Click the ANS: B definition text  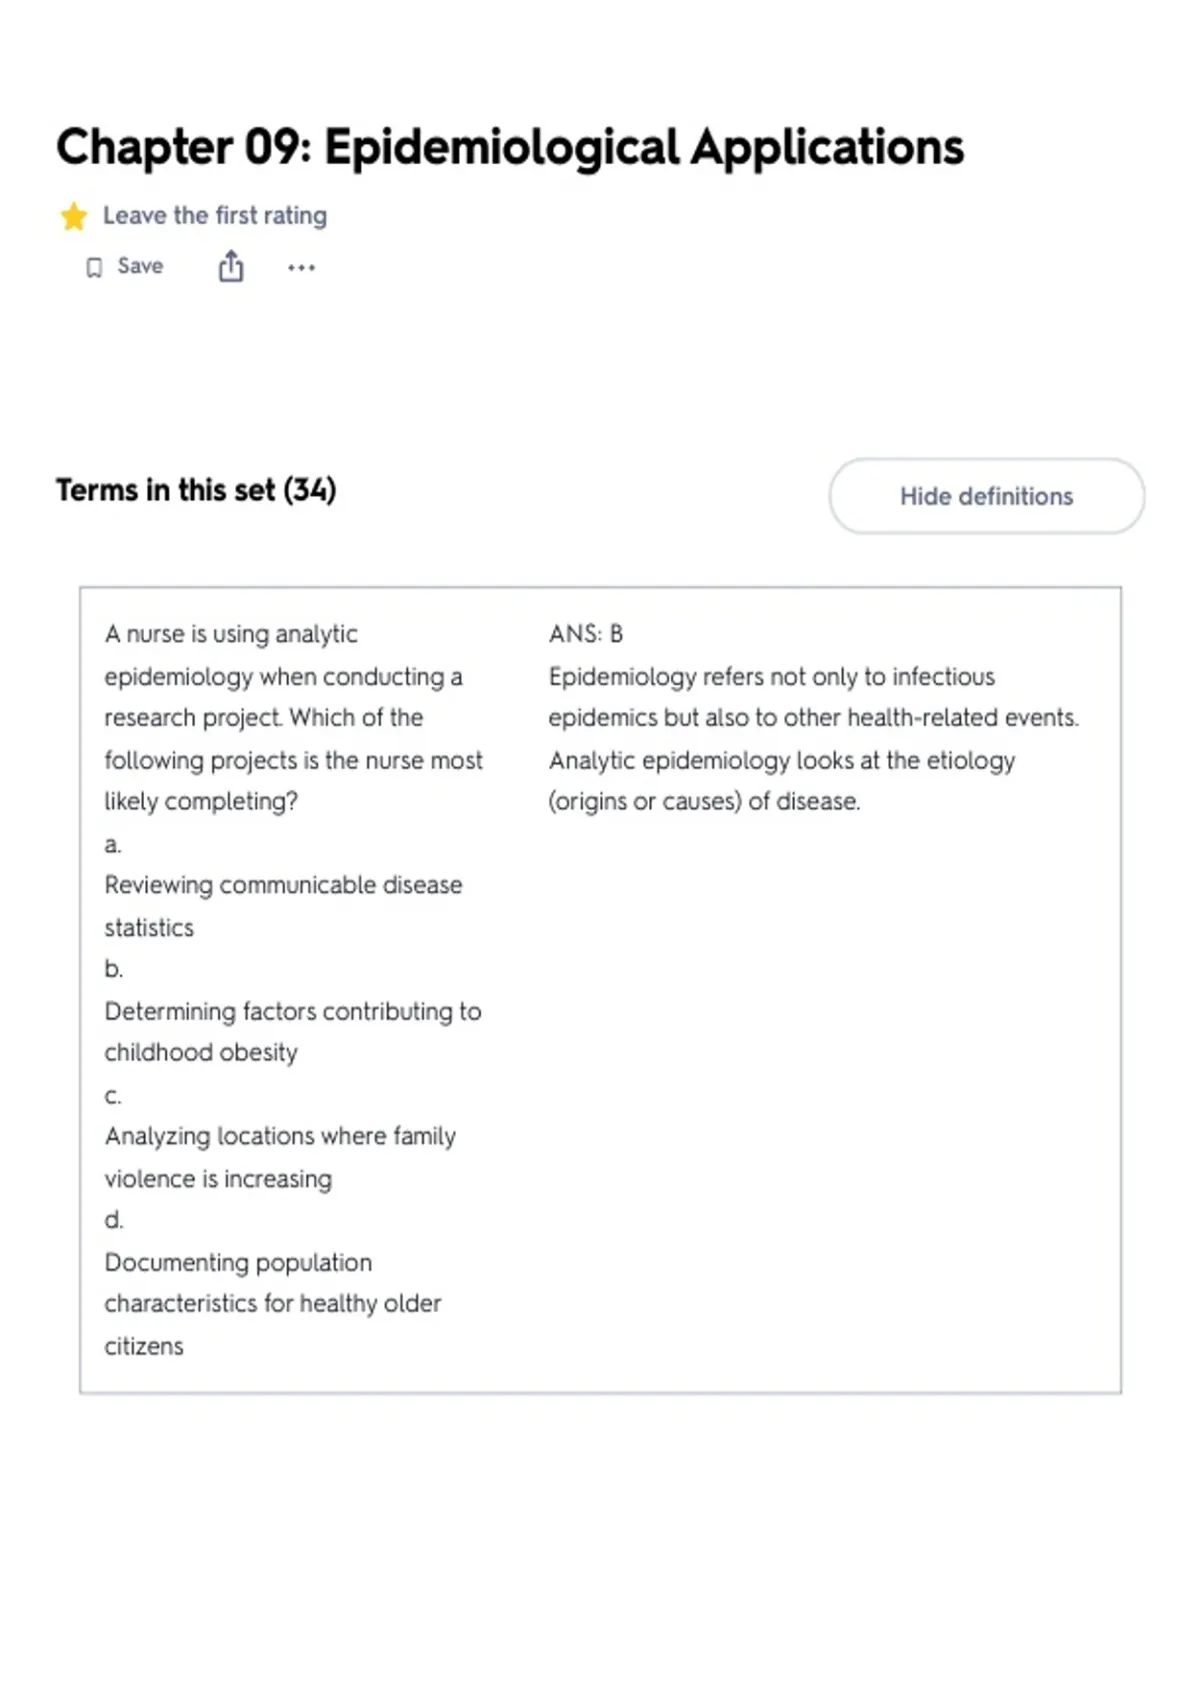tap(586, 634)
